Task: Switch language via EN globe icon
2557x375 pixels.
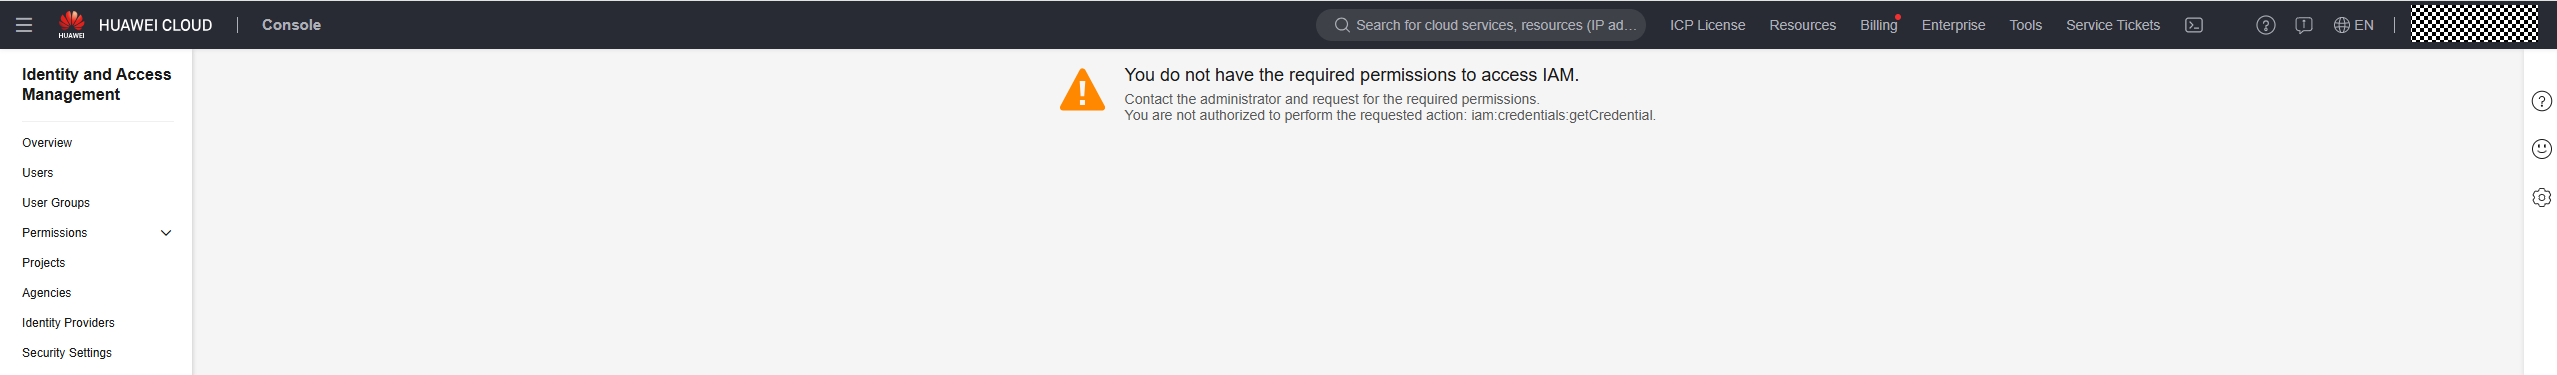Action: point(2354,25)
